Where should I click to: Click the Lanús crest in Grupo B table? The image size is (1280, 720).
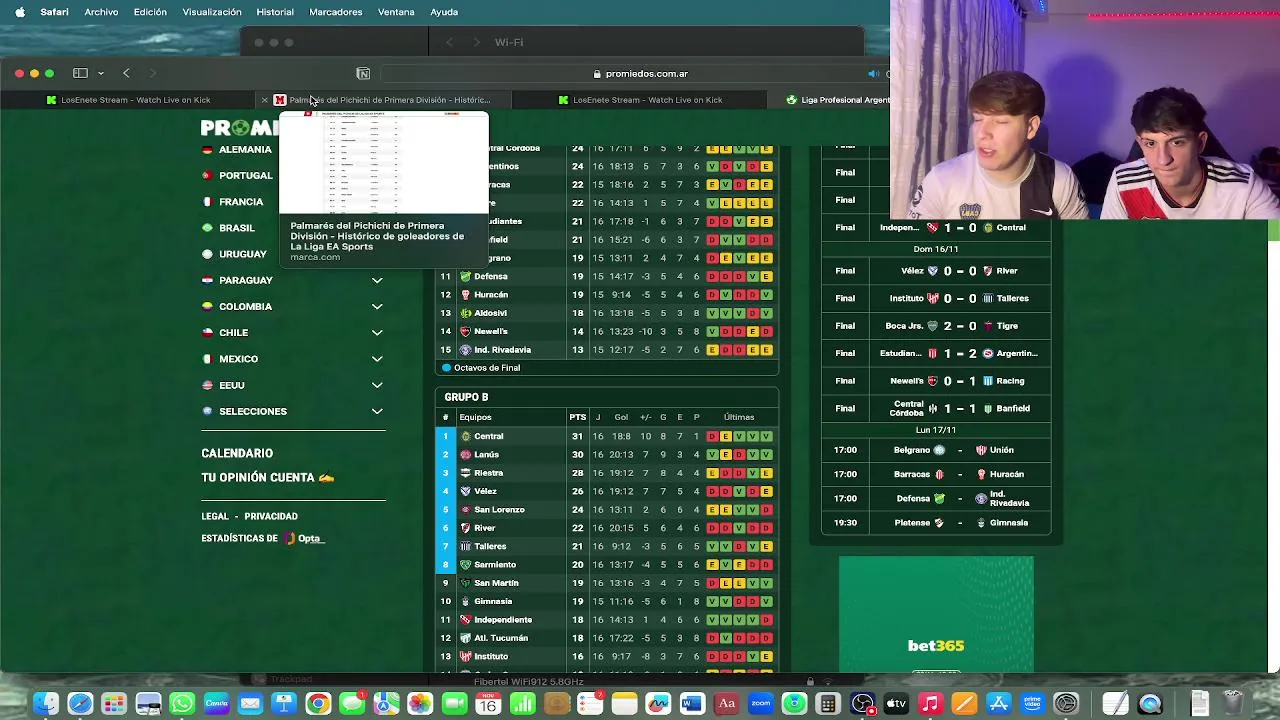[466, 454]
